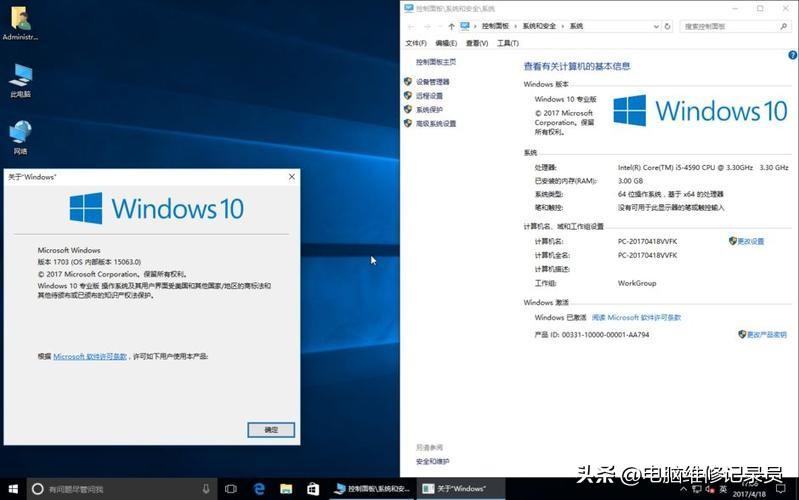This screenshot has height=500, width=799.
Task: Click the computer icon in address bar
Action: tap(465, 26)
